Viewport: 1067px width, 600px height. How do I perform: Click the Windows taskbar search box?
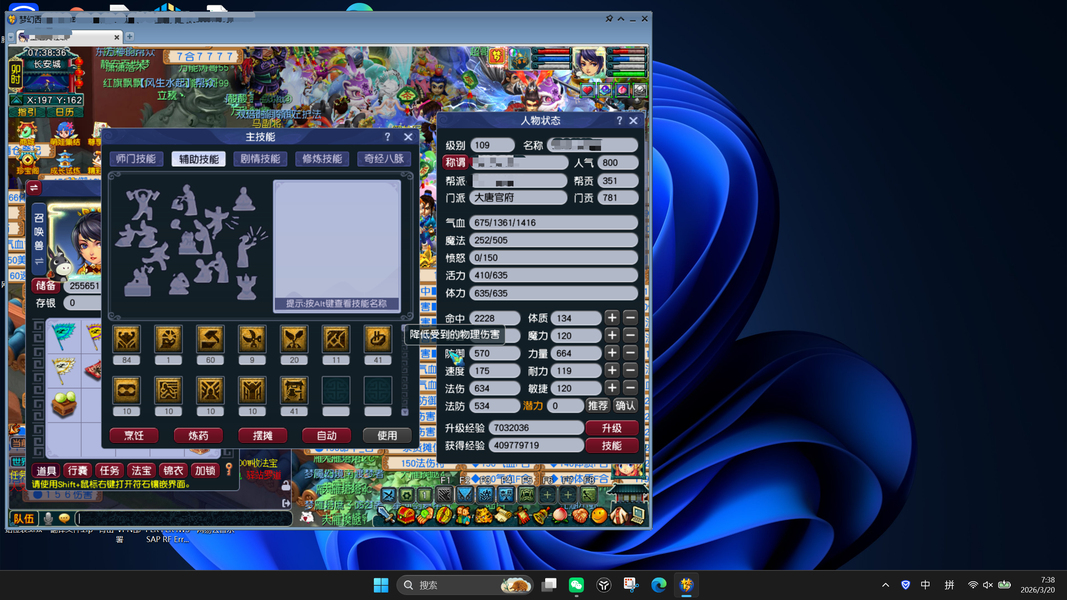pyautogui.click(x=465, y=585)
